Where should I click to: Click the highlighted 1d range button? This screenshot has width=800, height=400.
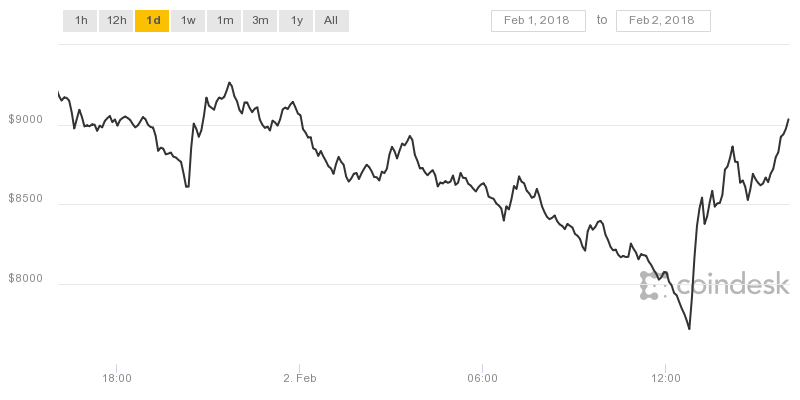coord(152,21)
